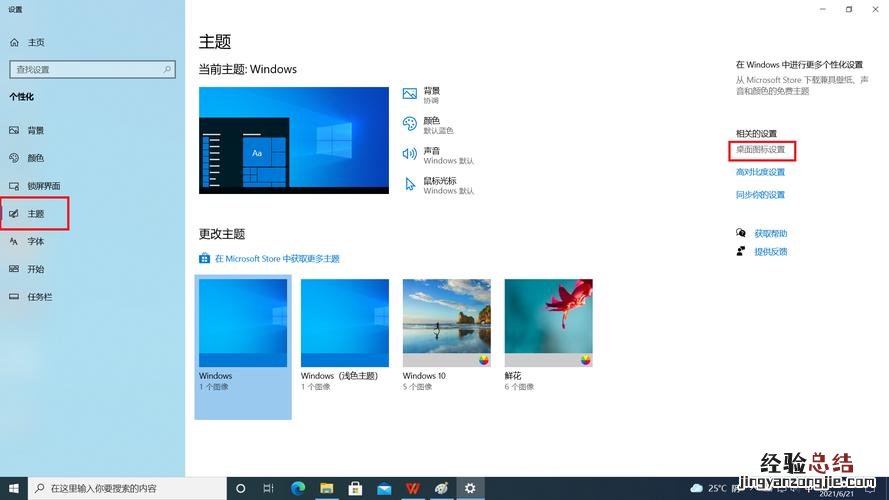Open 桌面图标设置 link
This screenshot has height=500, width=889.
point(760,150)
